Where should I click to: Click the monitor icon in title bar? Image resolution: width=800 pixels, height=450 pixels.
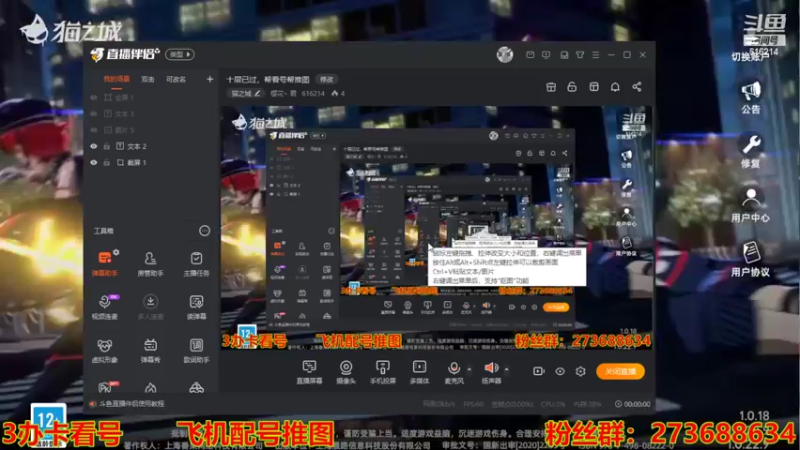click(546, 55)
